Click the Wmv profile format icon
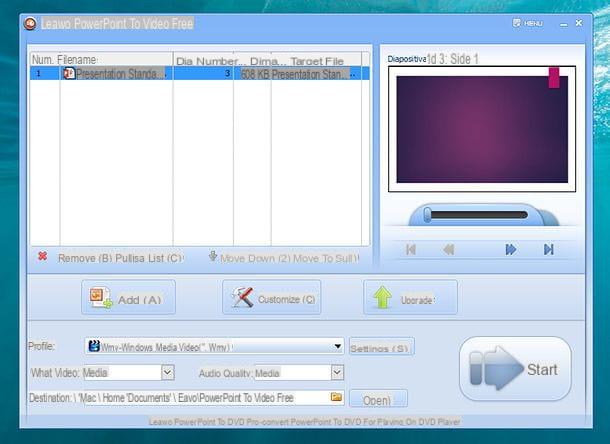610x444 pixels. [94, 346]
